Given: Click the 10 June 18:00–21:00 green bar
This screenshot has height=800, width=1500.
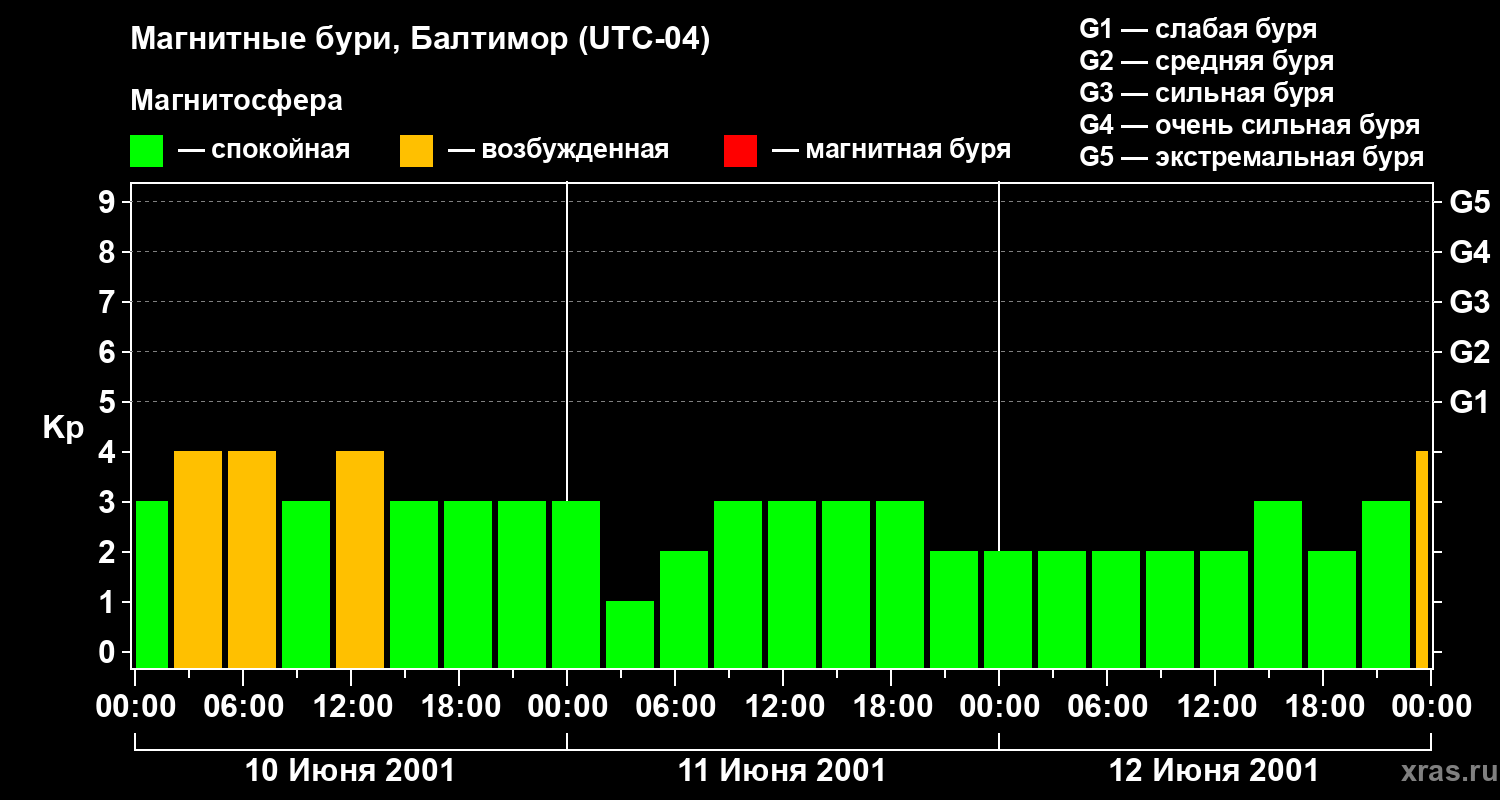Looking at the screenshot, I should pos(468,585).
